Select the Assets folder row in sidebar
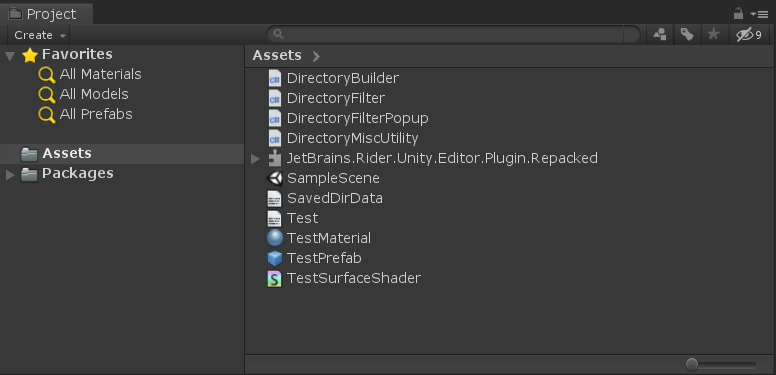 pyautogui.click(x=122, y=154)
